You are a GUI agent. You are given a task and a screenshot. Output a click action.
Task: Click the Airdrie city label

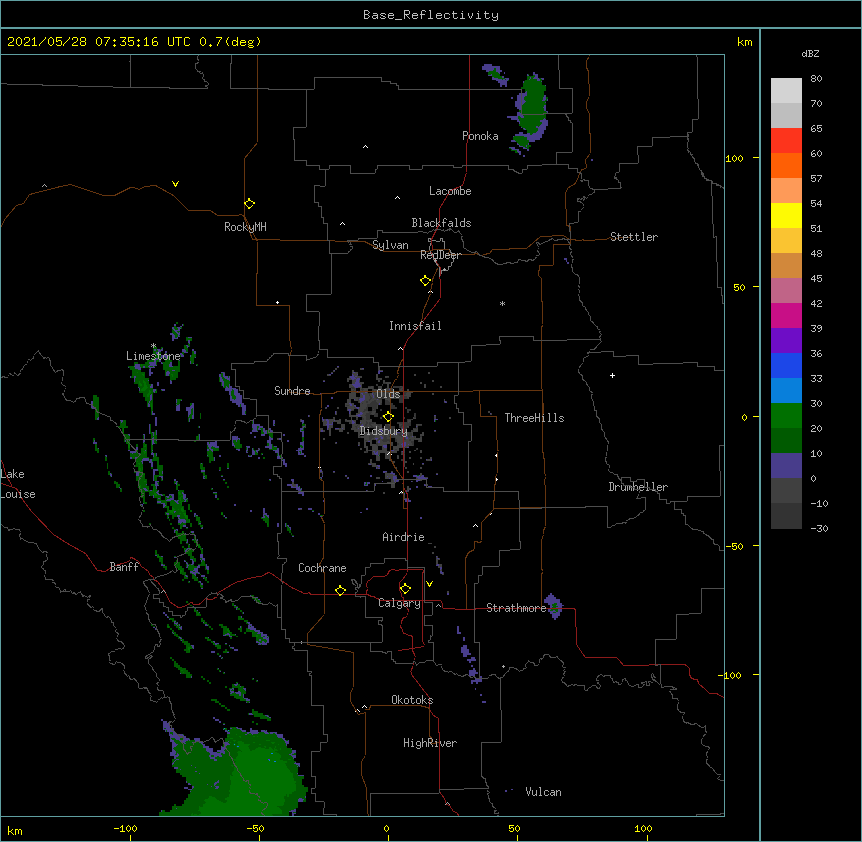point(403,537)
